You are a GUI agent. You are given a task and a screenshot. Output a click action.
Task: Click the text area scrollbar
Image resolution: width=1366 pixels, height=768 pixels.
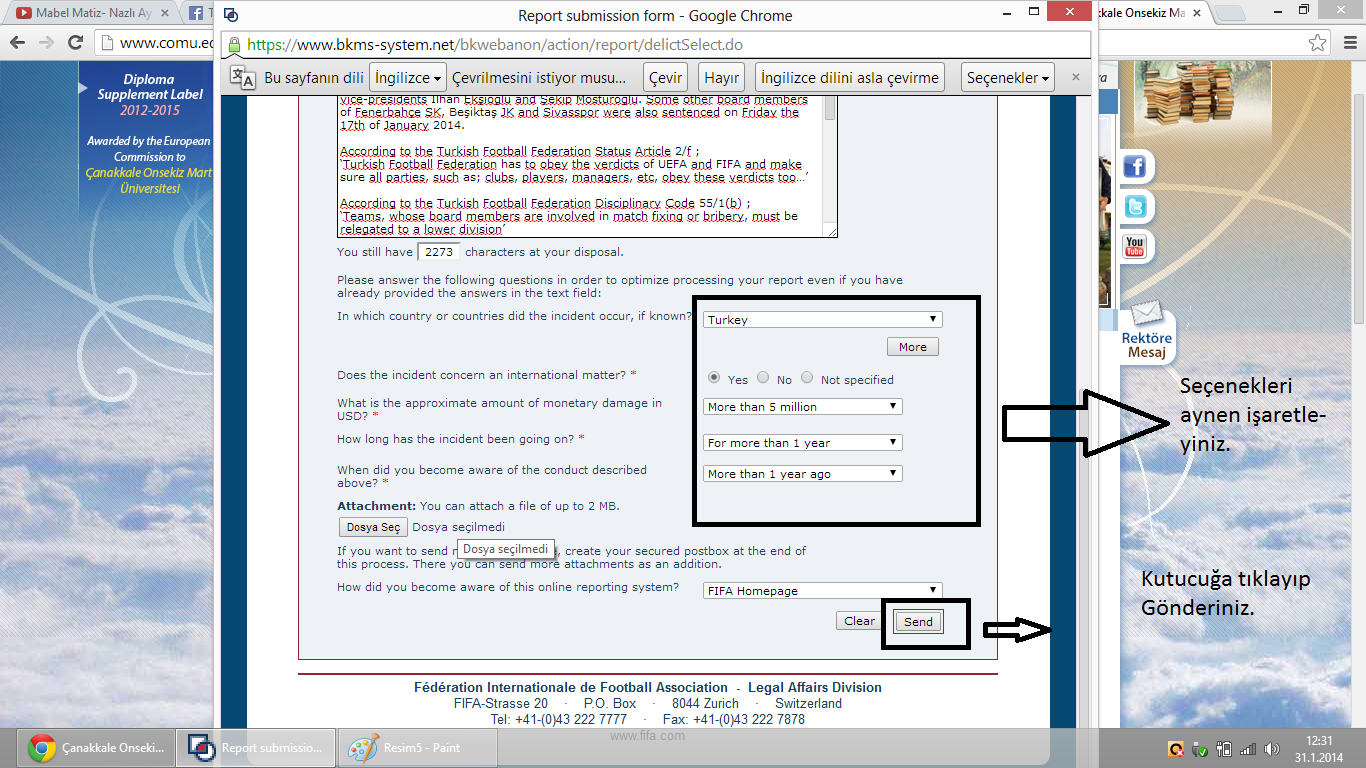pyautogui.click(x=830, y=167)
